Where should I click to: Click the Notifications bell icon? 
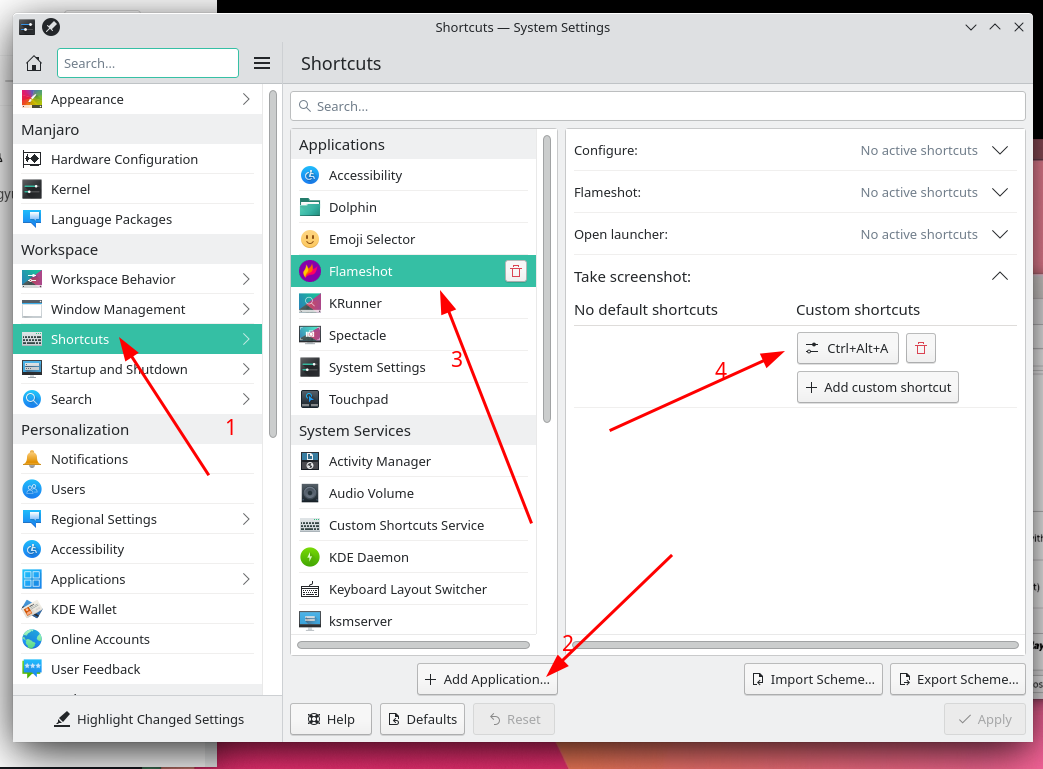click(x=32, y=458)
